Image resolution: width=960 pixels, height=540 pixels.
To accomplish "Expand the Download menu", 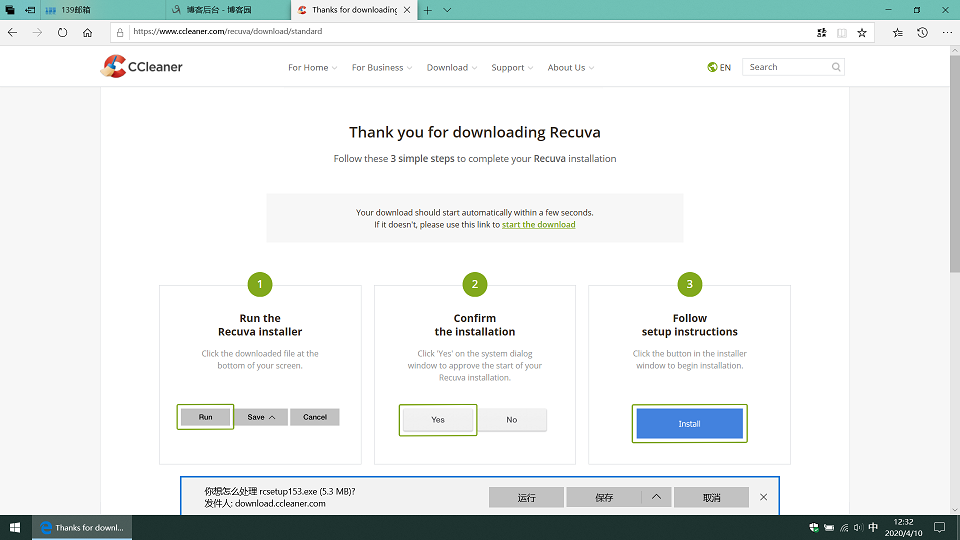I will tap(452, 67).
